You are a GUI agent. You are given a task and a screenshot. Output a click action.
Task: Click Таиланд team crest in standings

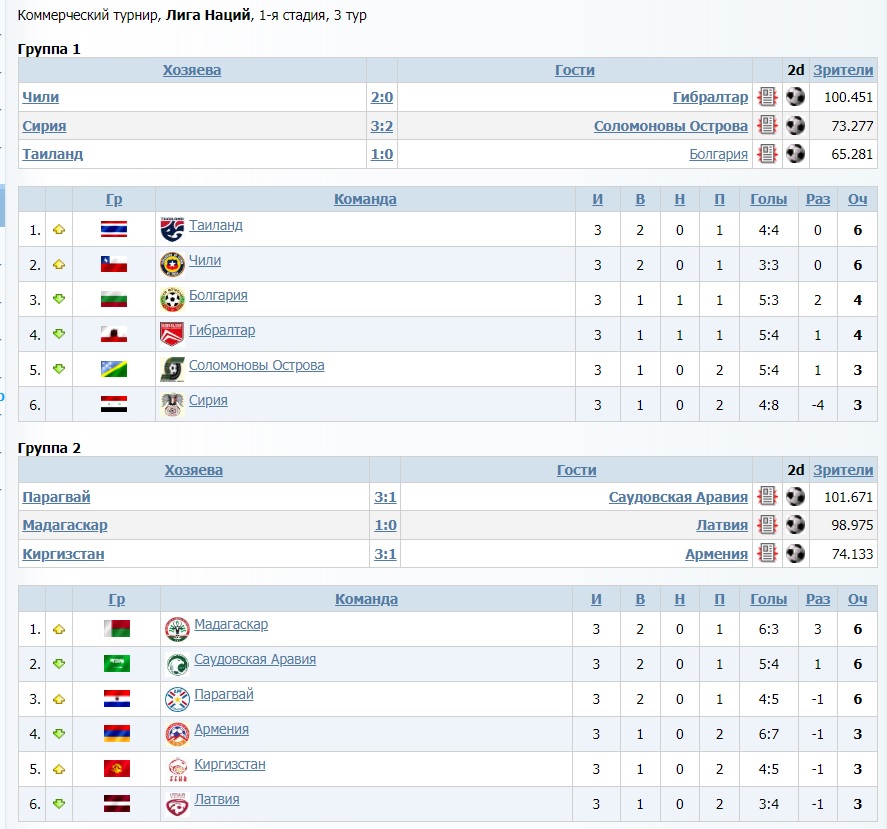point(172,229)
